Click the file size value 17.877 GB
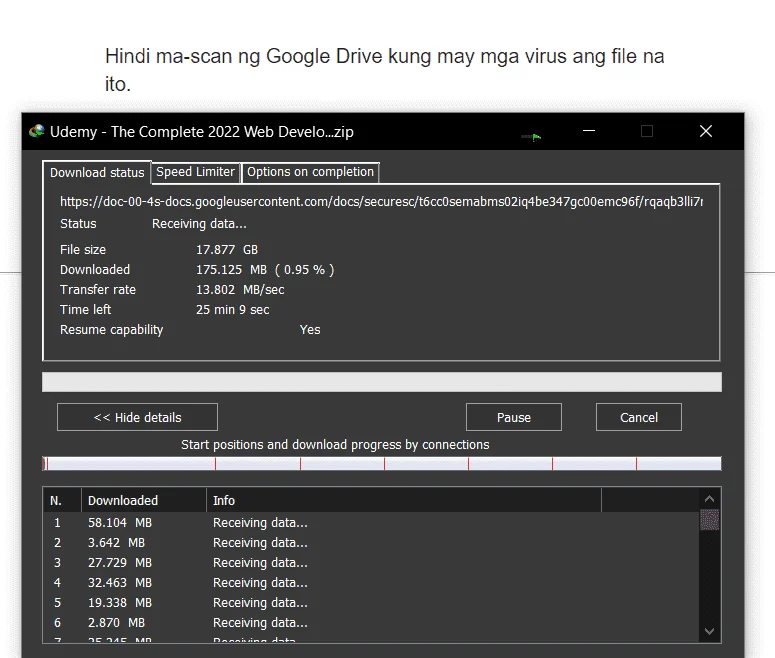775x658 pixels. pos(227,250)
